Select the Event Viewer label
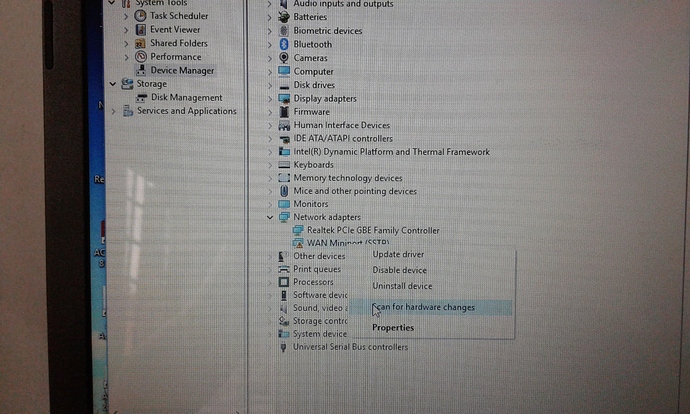The width and height of the screenshot is (690, 414). [x=175, y=29]
